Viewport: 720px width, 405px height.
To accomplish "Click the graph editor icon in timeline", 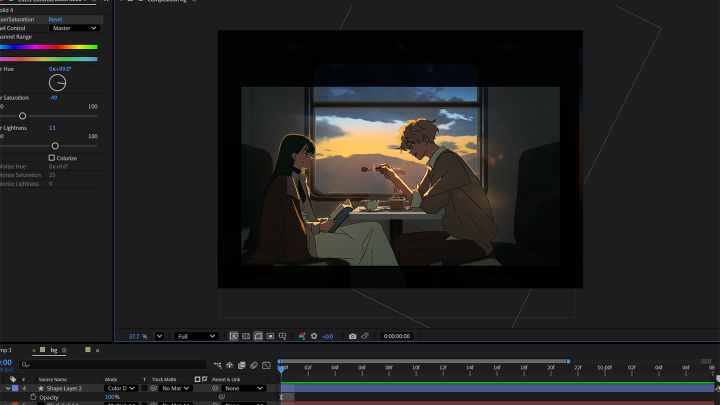I will (266, 365).
